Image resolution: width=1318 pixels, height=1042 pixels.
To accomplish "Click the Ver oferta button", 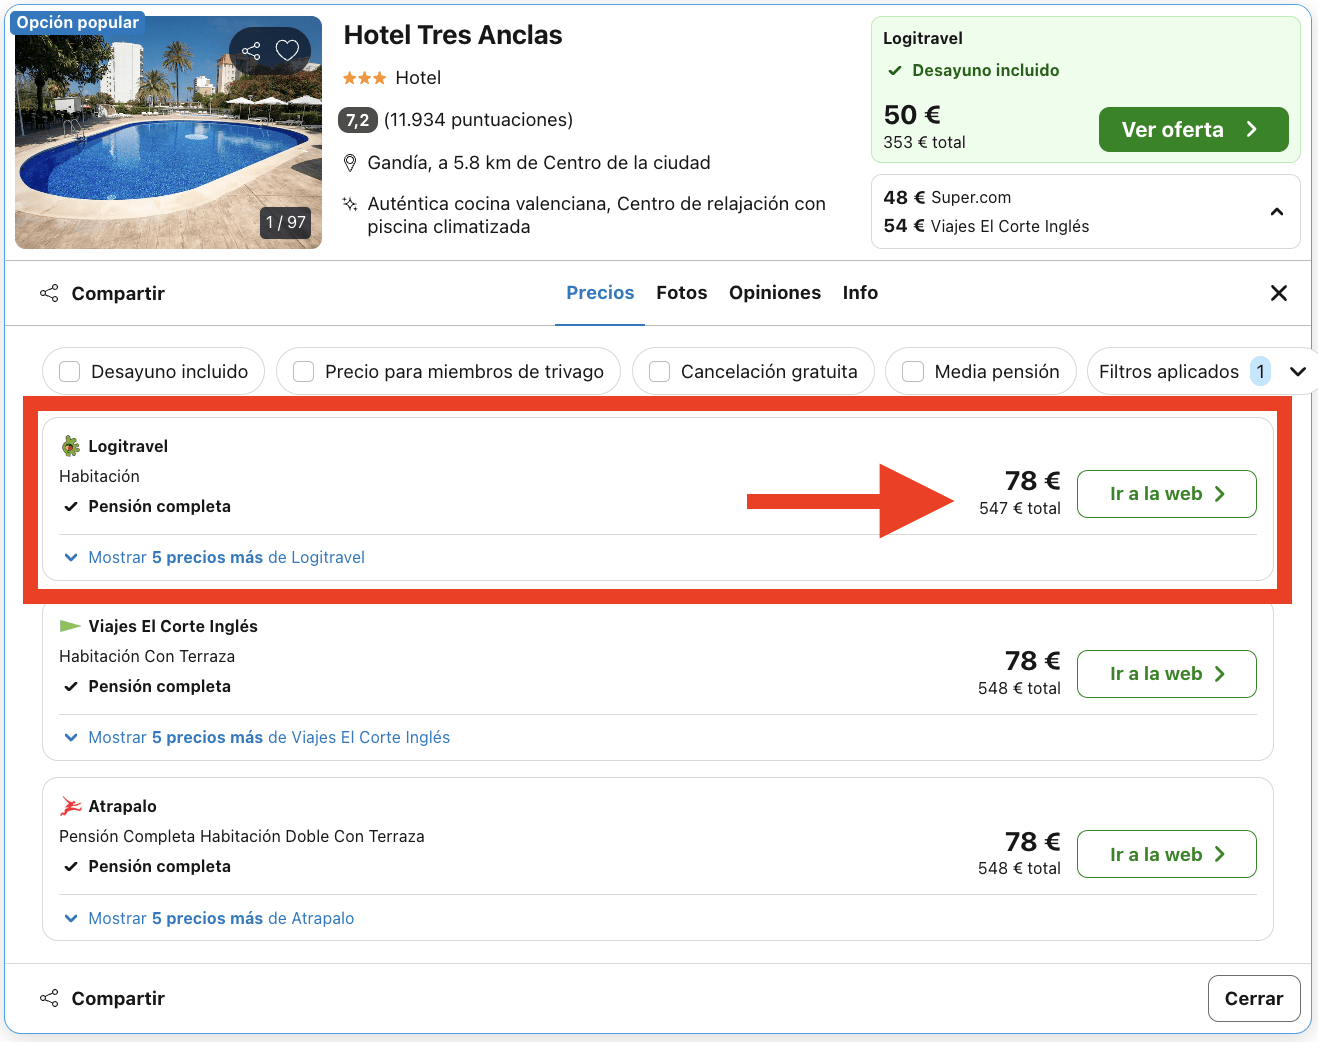I will (x=1193, y=129).
